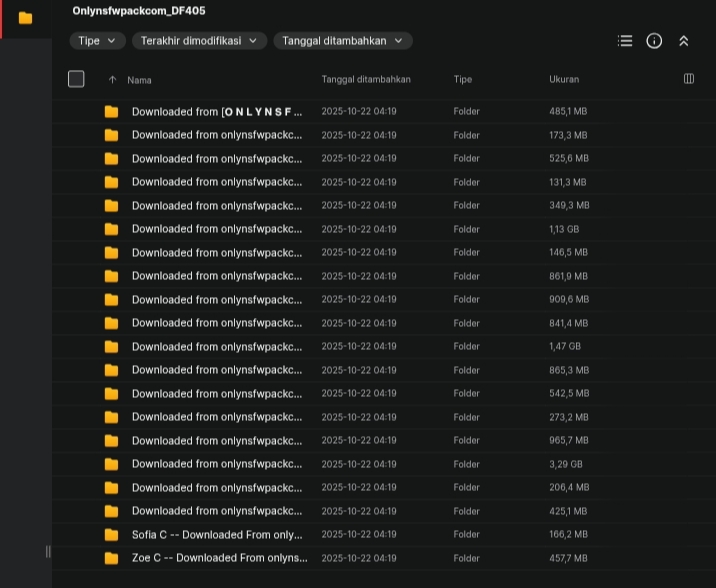
Task: Click the Zoe C folder icon
Action: tap(111, 558)
